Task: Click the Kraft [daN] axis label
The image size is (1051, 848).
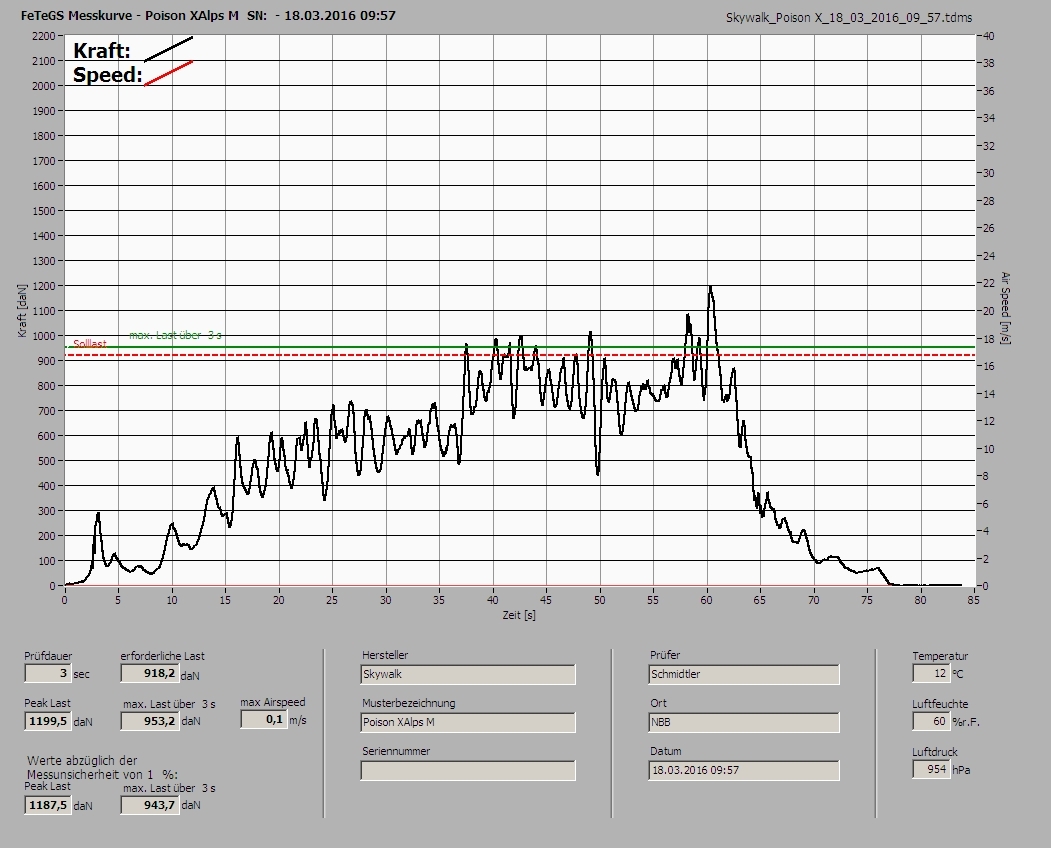Action: point(23,310)
